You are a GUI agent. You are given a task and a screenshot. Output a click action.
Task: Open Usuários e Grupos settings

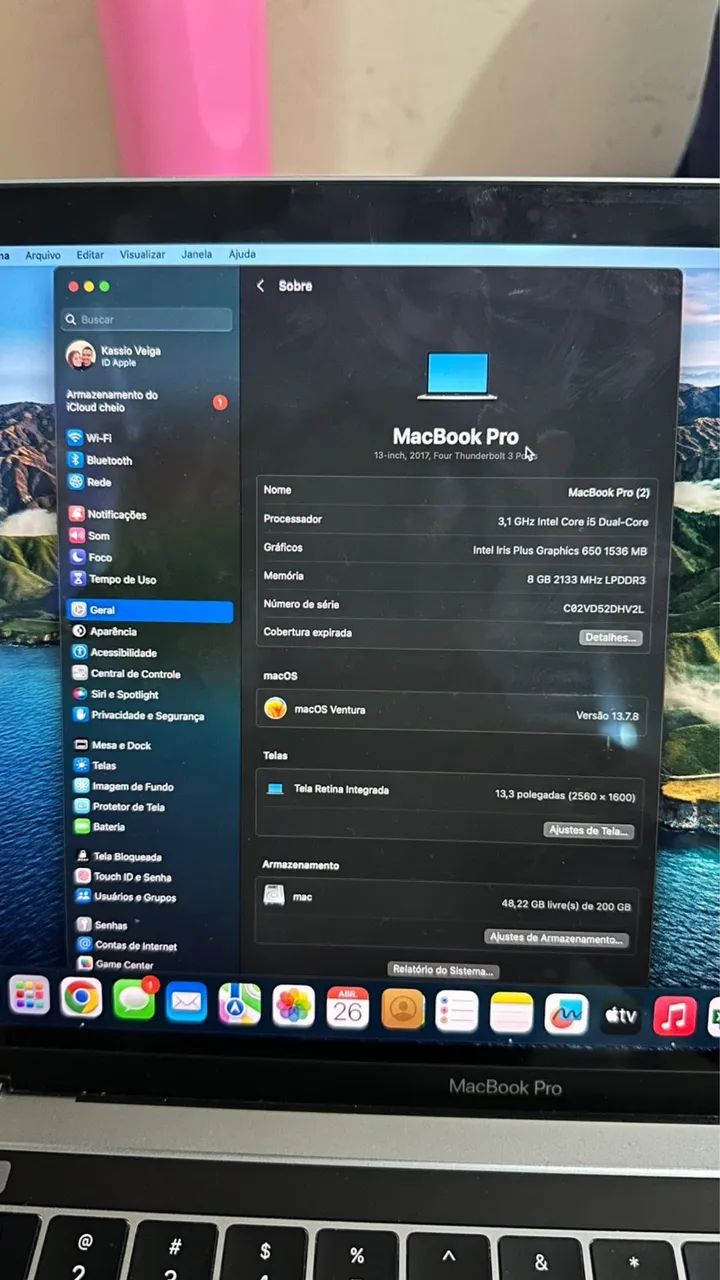click(x=127, y=897)
